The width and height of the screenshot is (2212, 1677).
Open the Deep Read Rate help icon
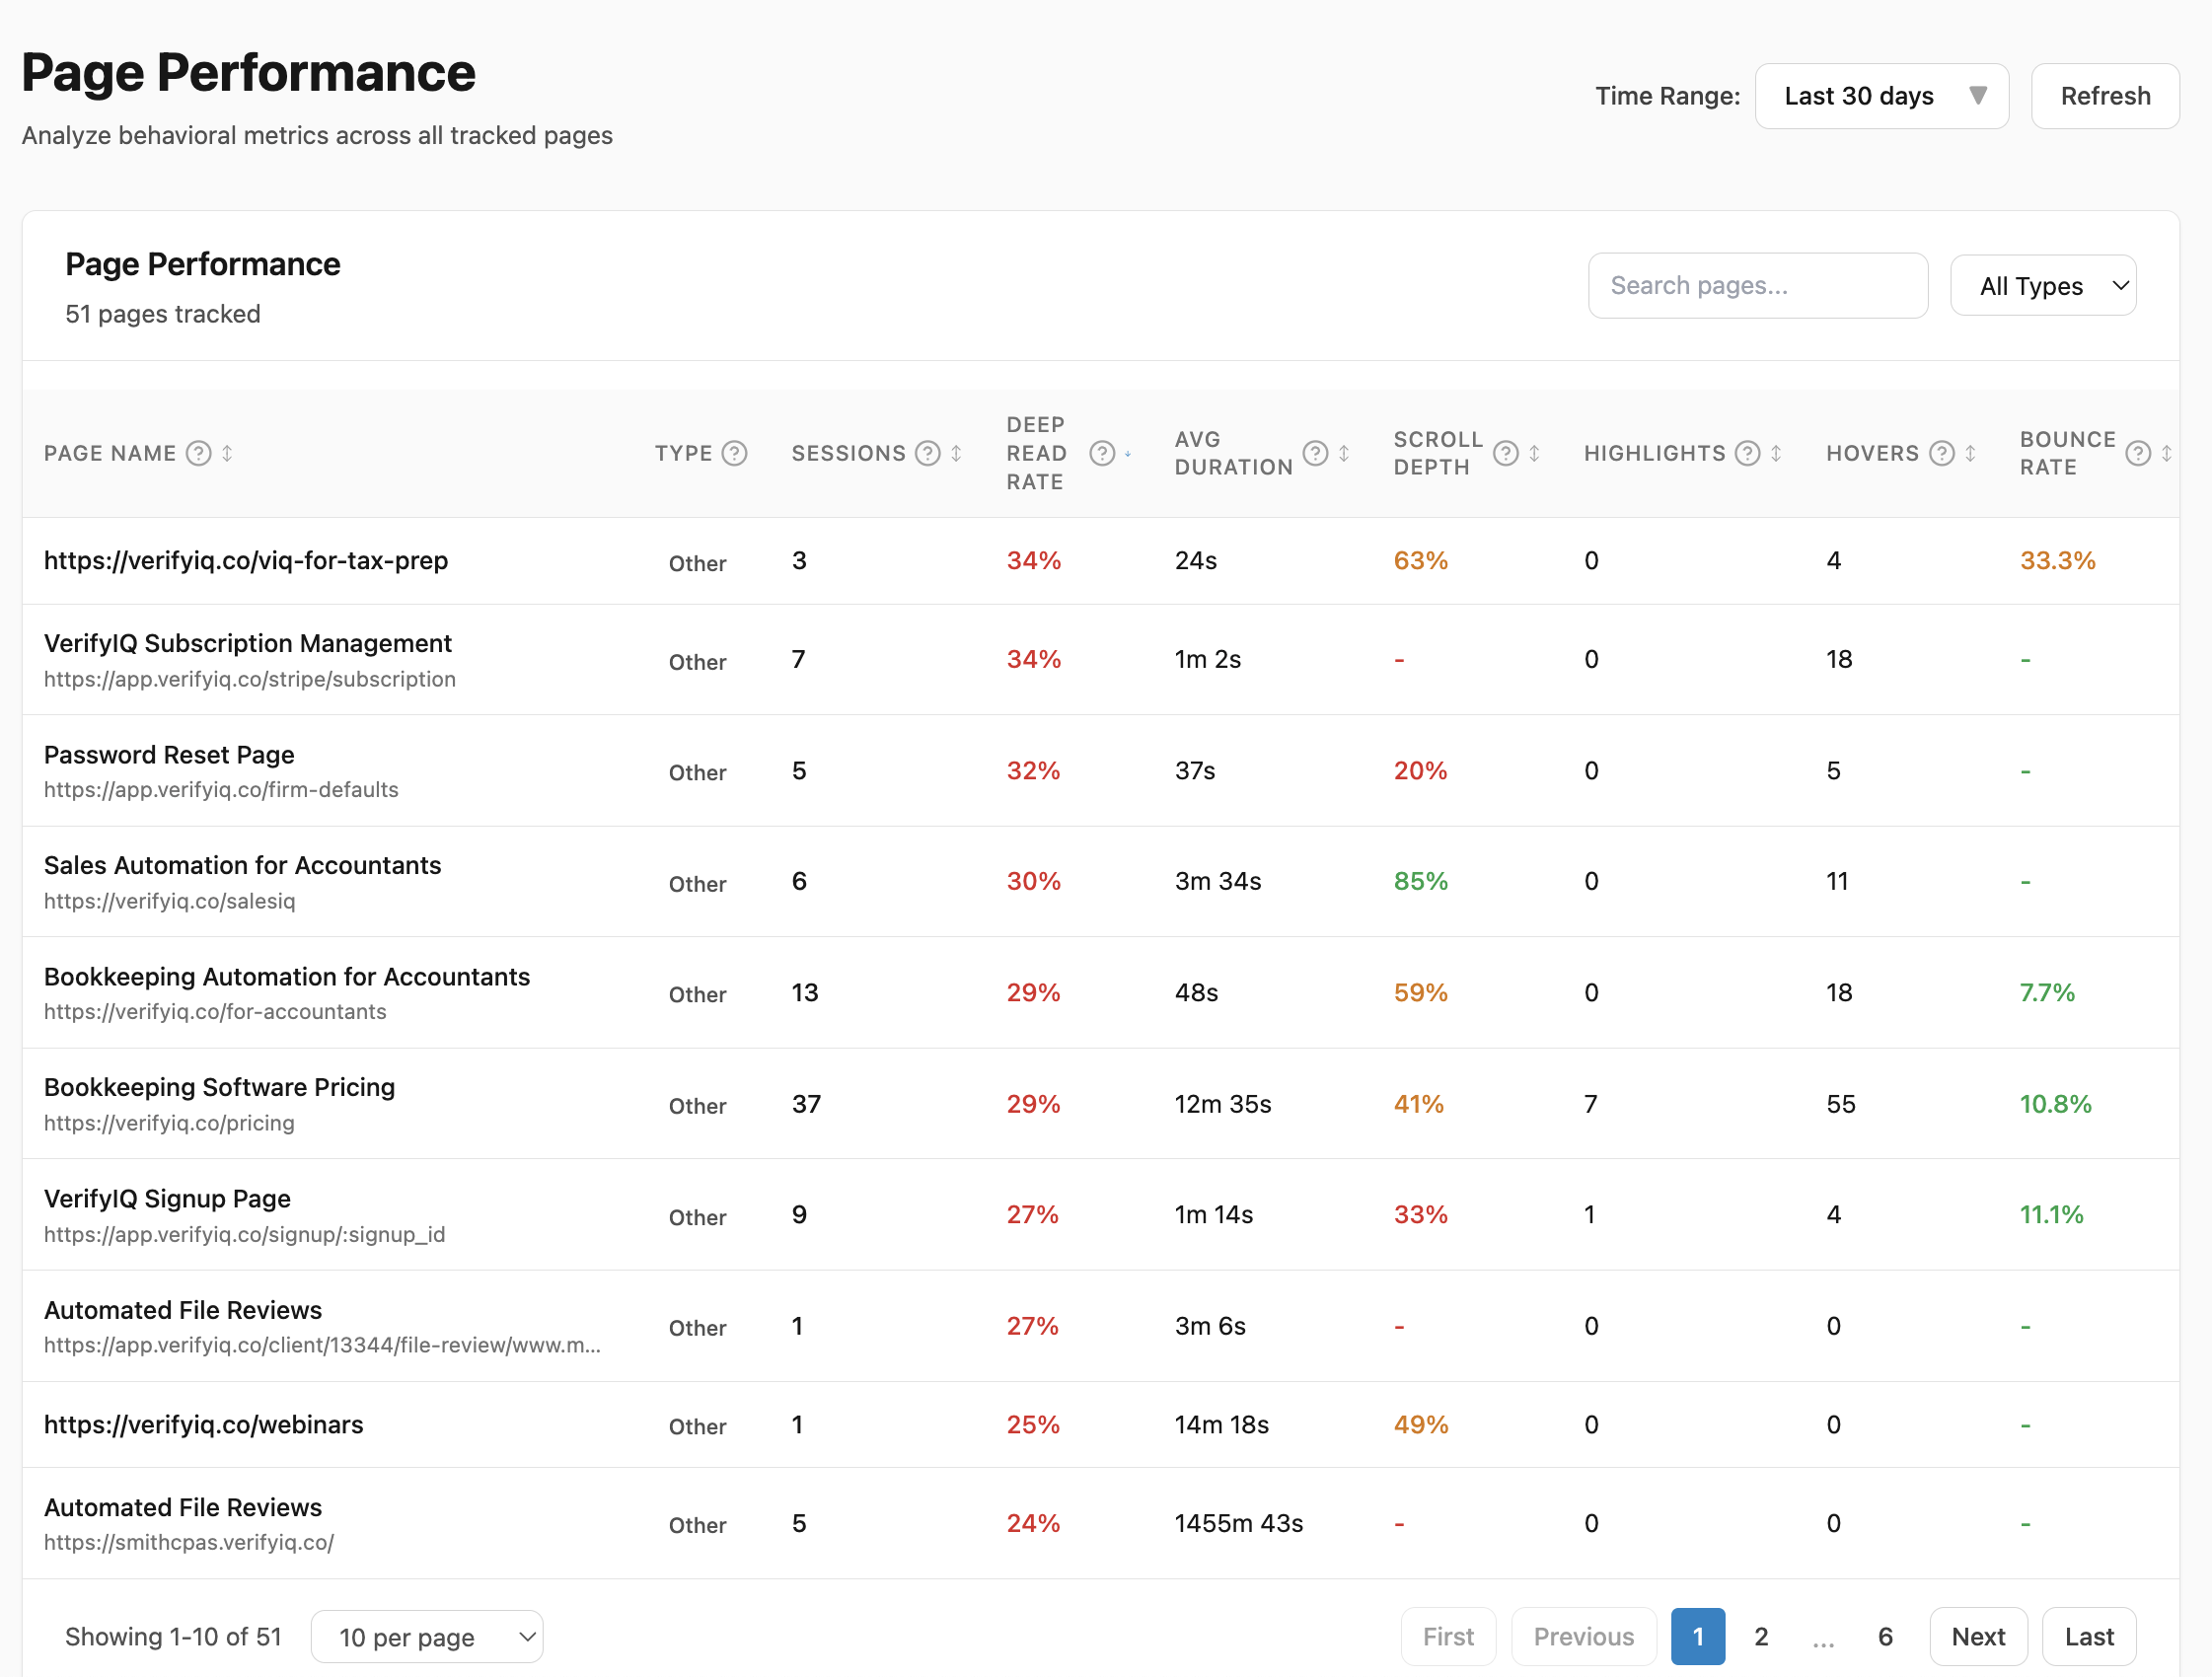pos(1103,452)
